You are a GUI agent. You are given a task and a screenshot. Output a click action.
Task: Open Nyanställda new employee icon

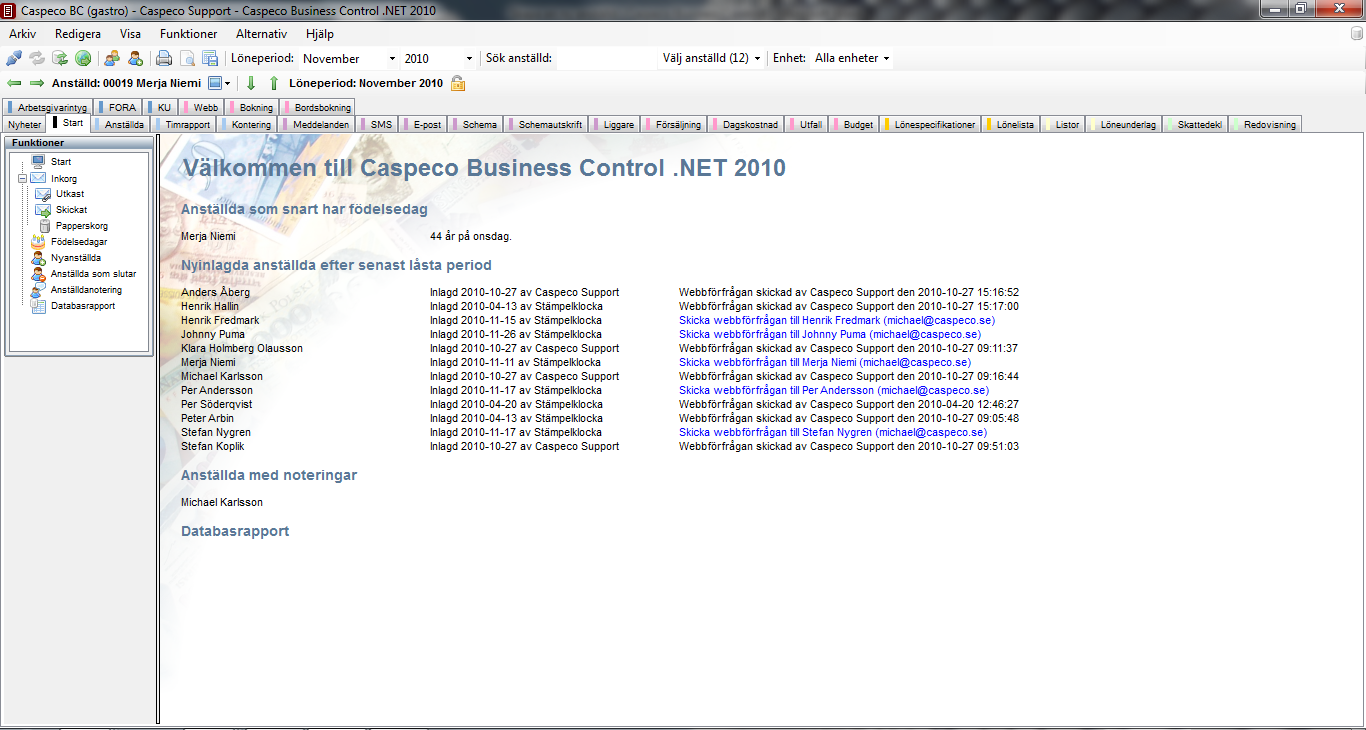pos(38,258)
